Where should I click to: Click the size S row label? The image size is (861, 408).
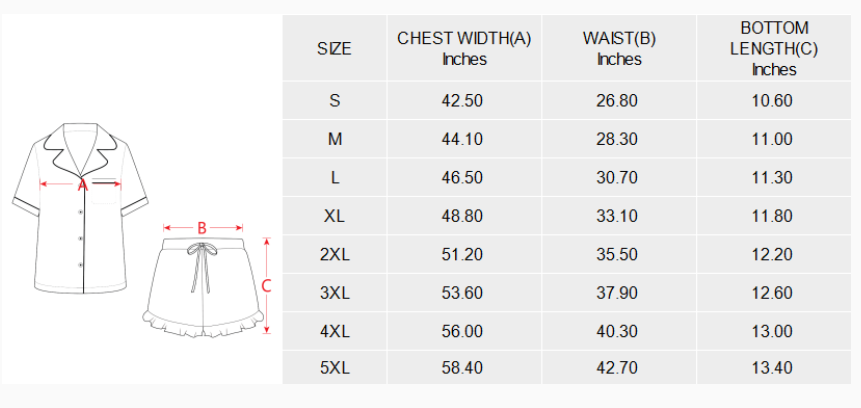point(334,101)
